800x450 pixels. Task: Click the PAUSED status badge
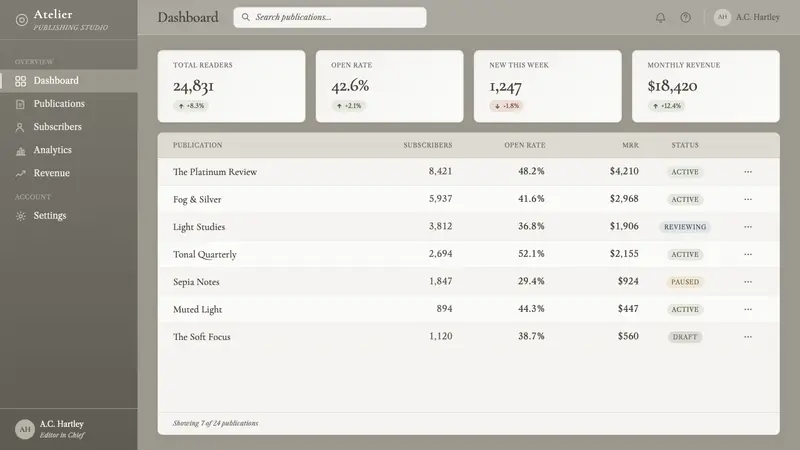(685, 282)
